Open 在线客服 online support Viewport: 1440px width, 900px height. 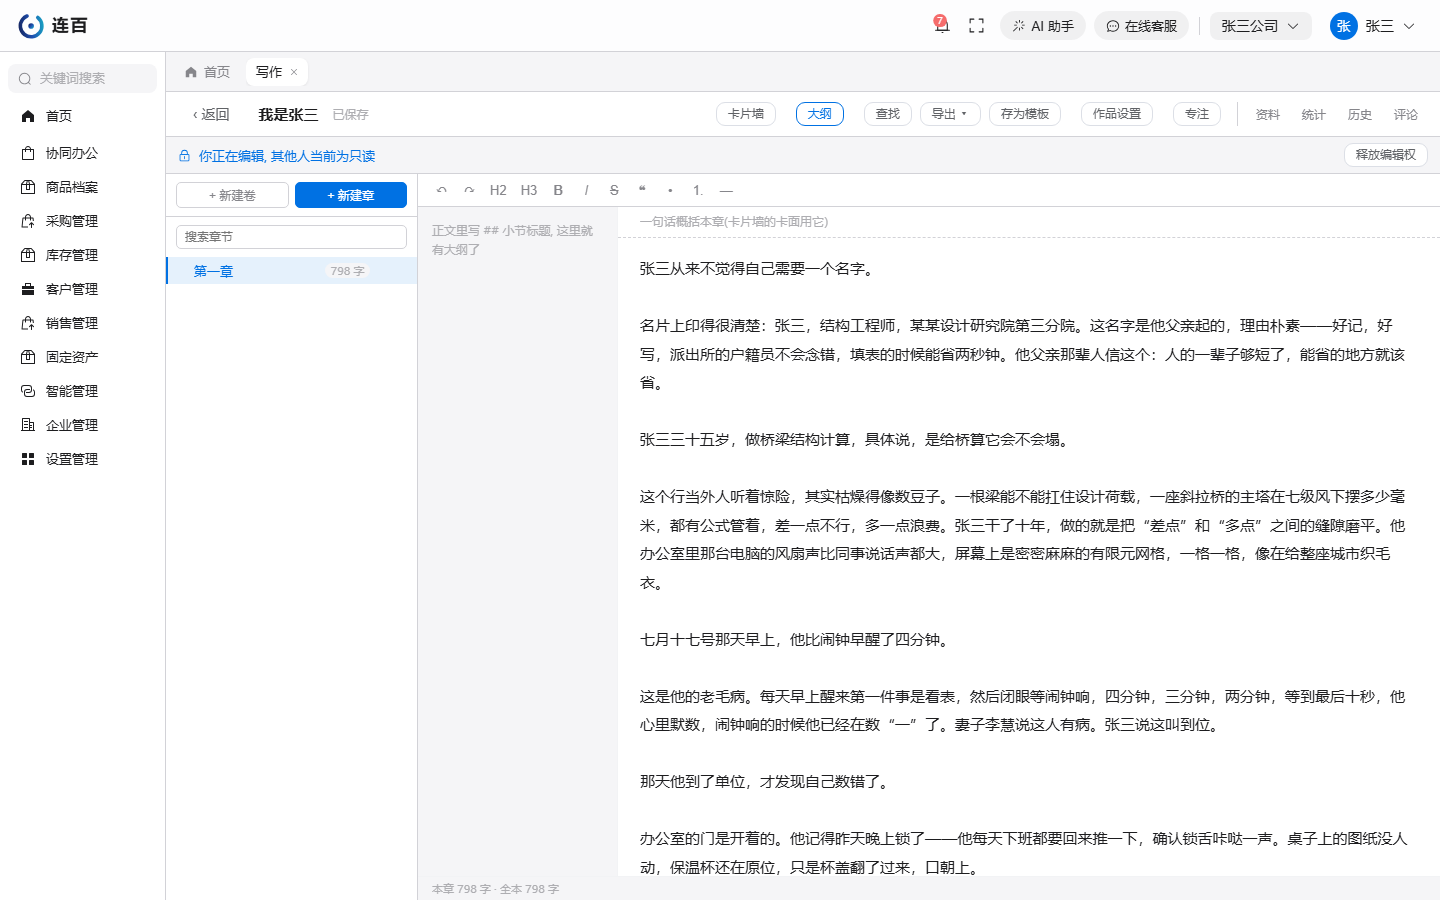tap(1141, 26)
